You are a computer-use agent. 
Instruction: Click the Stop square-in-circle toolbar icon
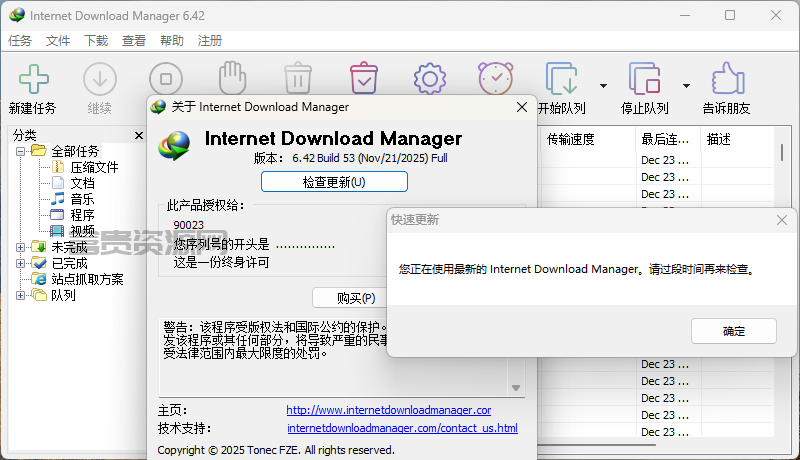[166, 79]
